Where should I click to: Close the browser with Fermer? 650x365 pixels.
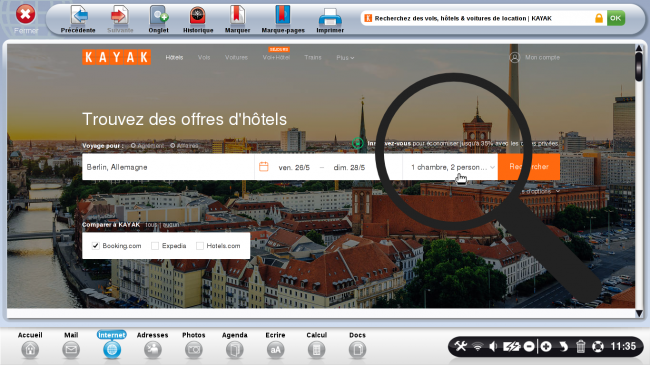tap(26, 19)
